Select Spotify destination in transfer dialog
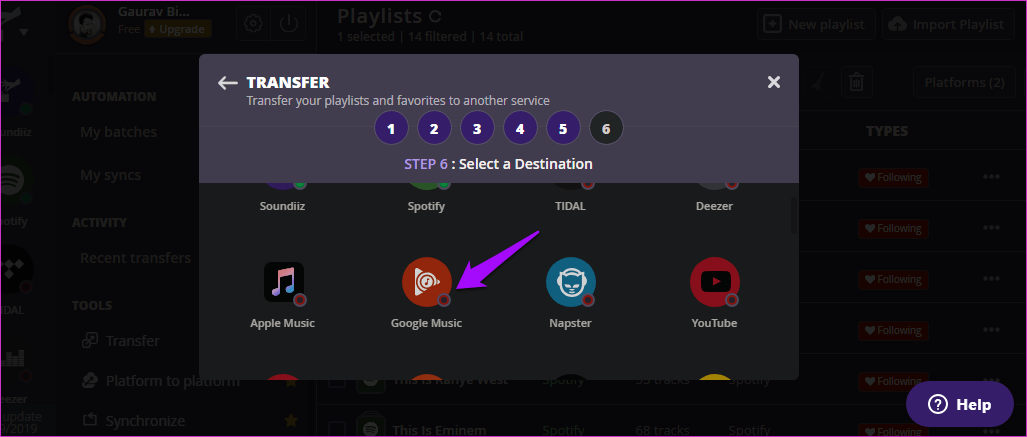Viewport: 1027px width, 437px height. coord(426,206)
